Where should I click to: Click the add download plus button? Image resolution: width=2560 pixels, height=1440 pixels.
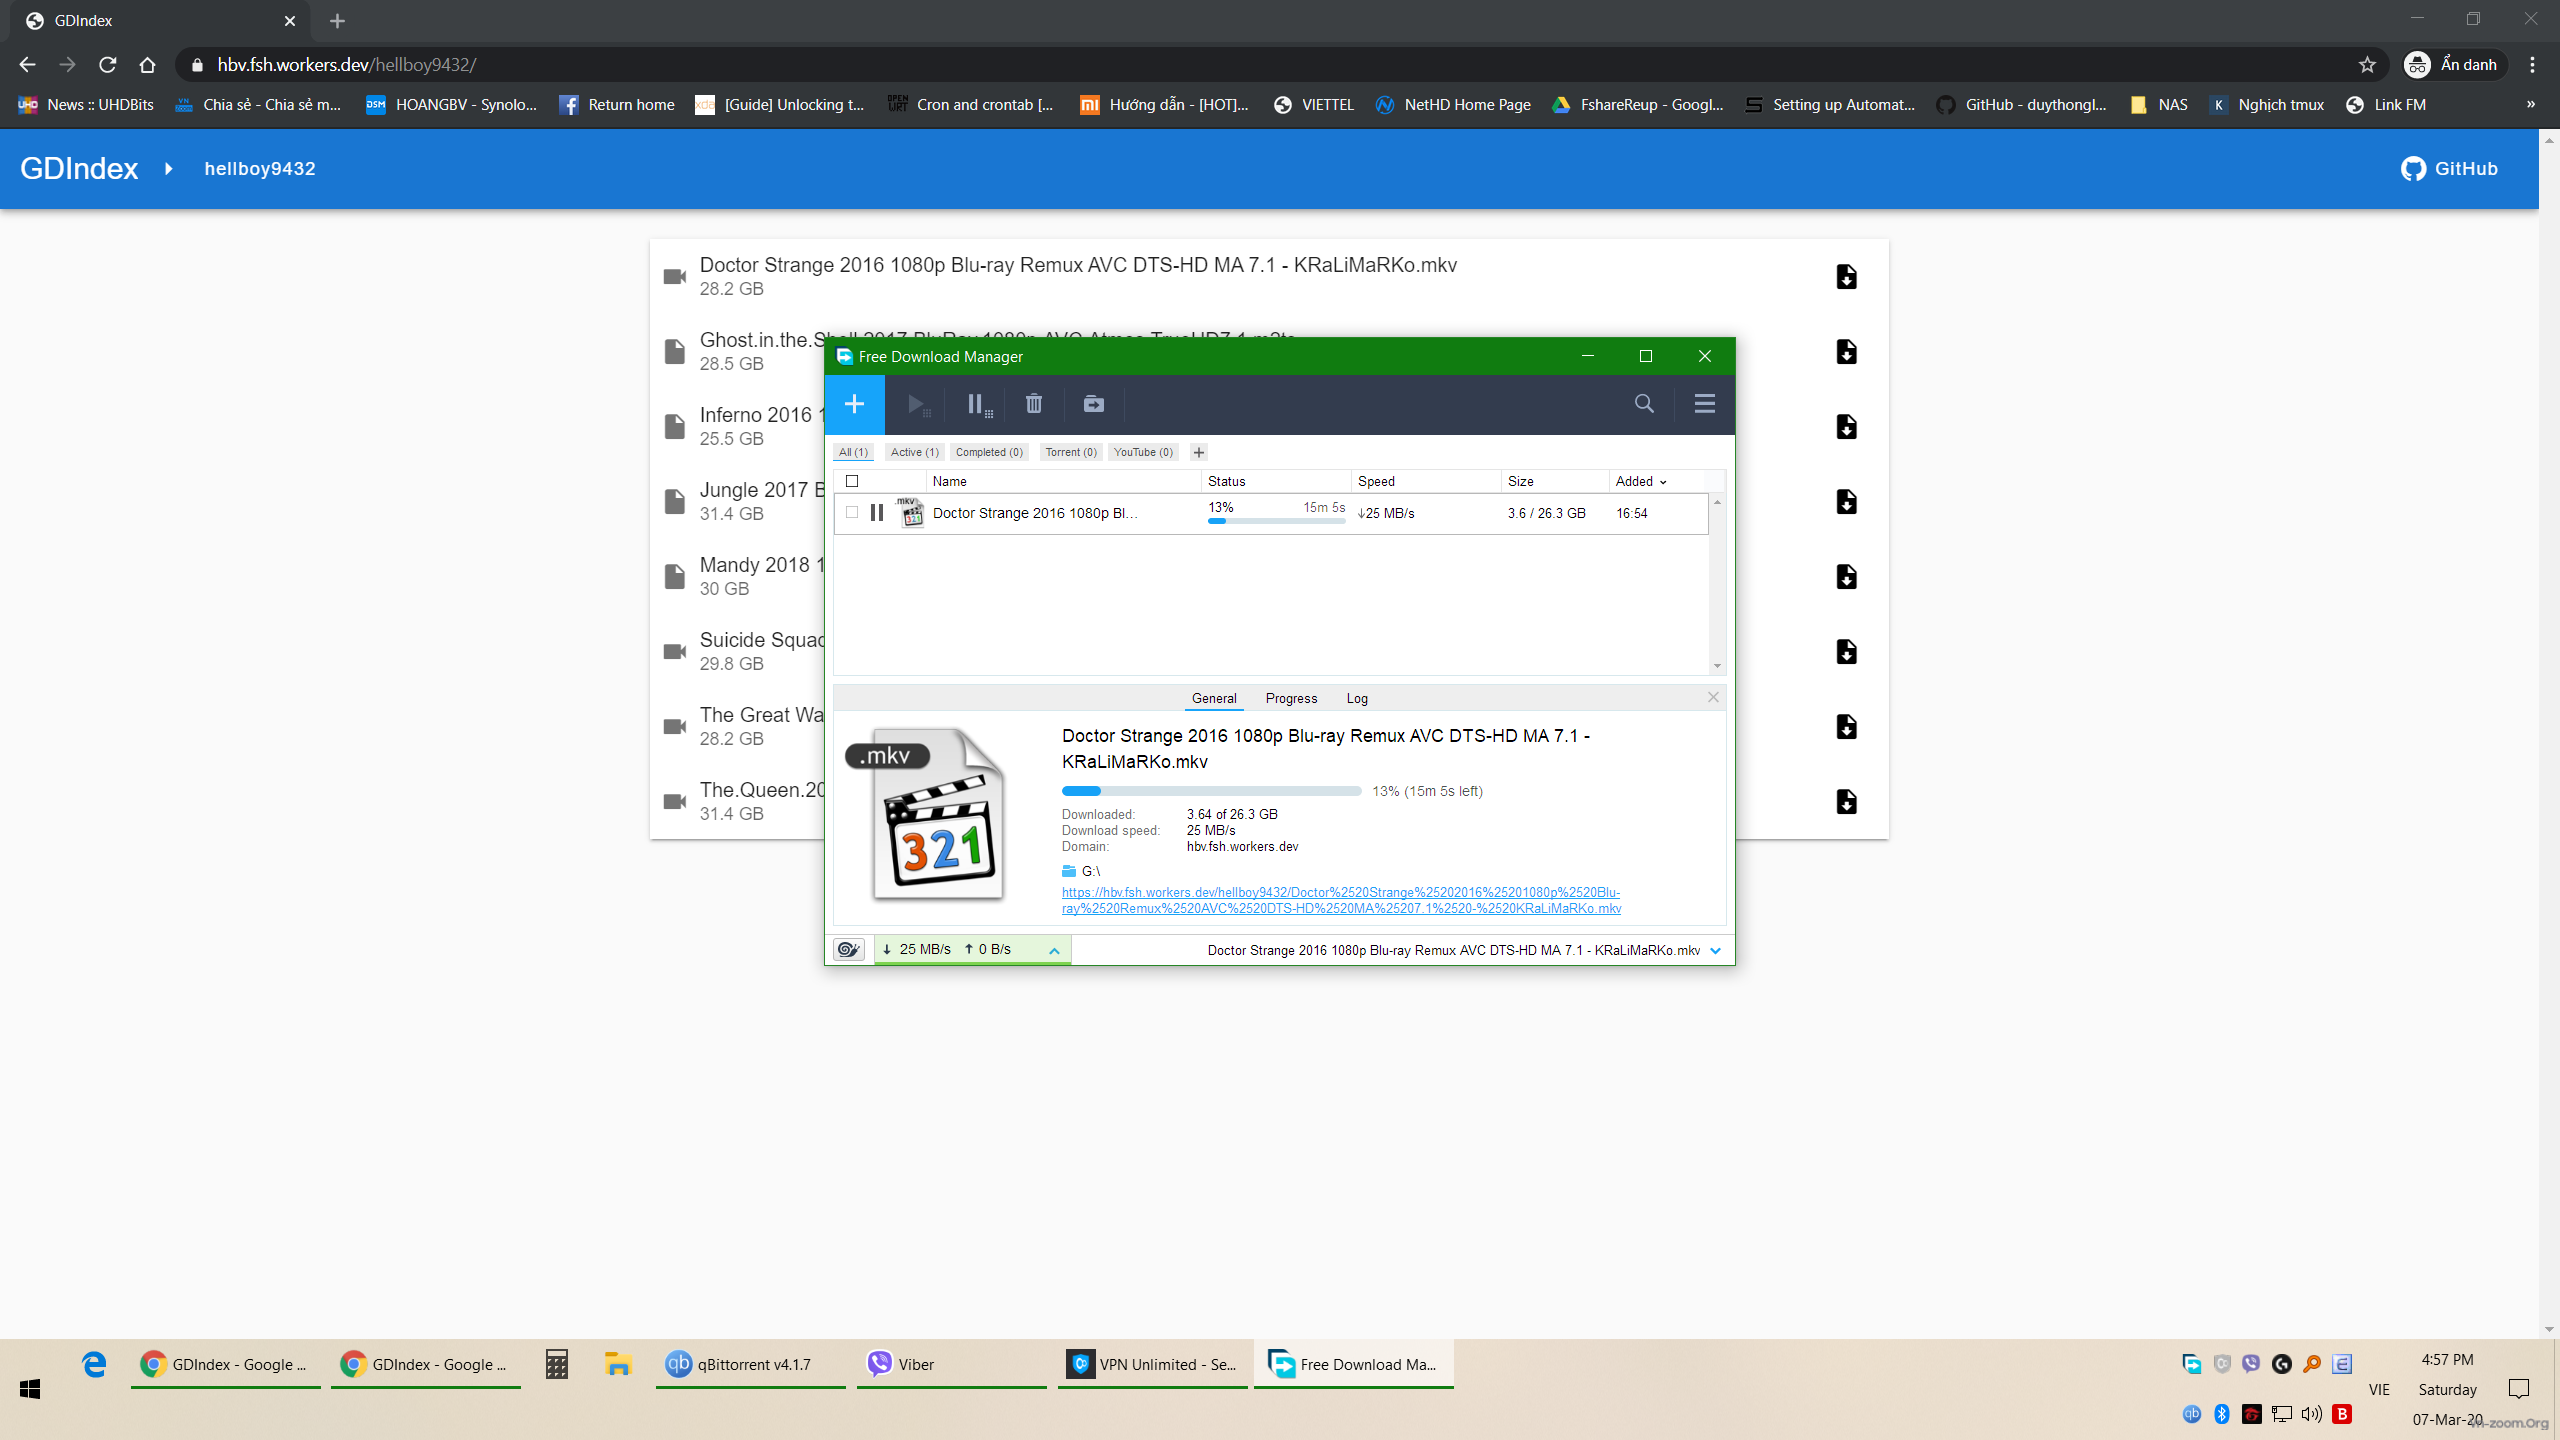pyautogui.click(x=854, y=404)
